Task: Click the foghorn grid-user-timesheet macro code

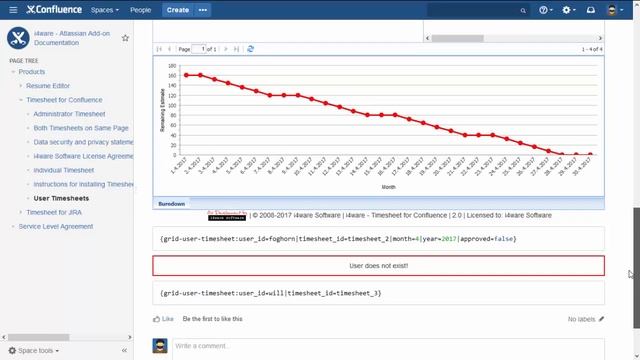Action: (338, 239)
